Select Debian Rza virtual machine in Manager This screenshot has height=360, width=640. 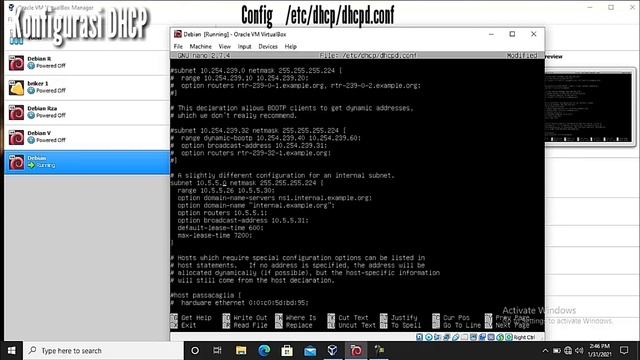click(87, 112)
